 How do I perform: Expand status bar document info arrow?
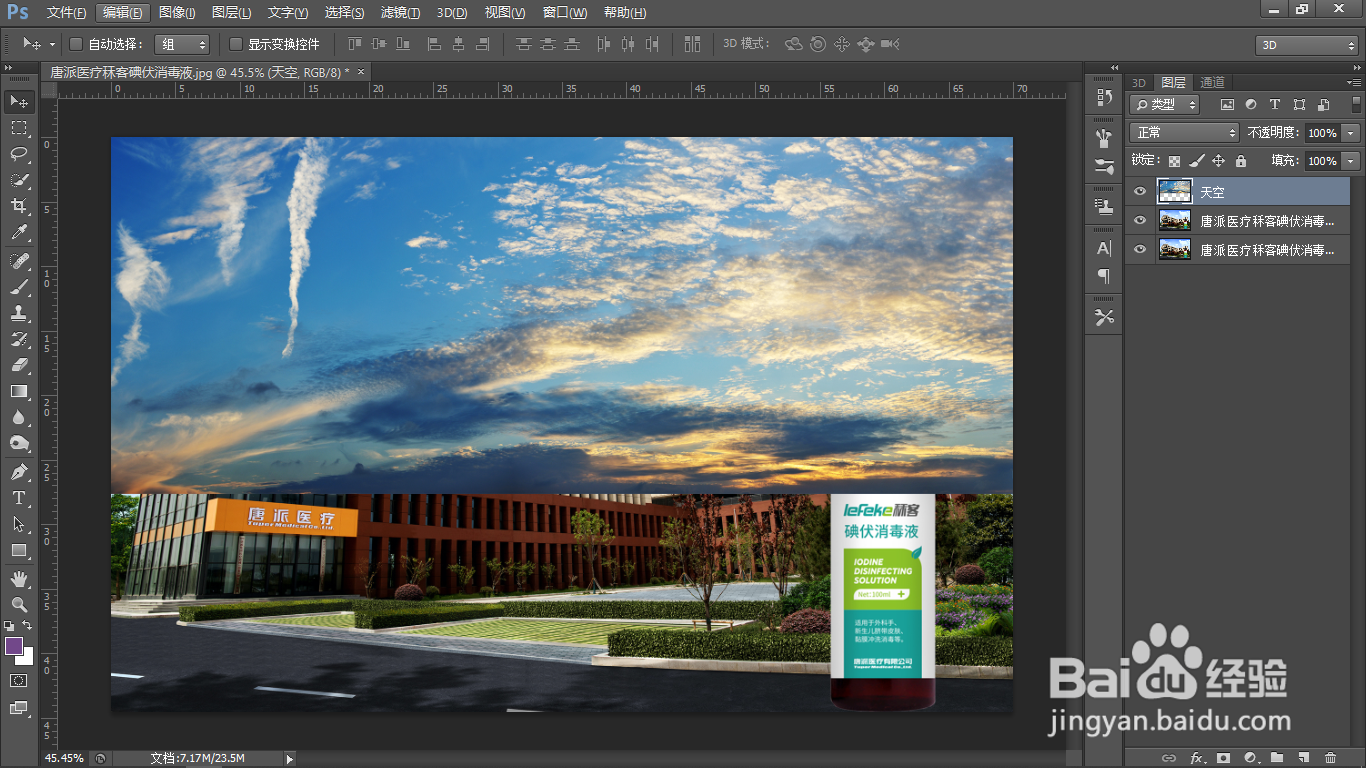(290, 759)
